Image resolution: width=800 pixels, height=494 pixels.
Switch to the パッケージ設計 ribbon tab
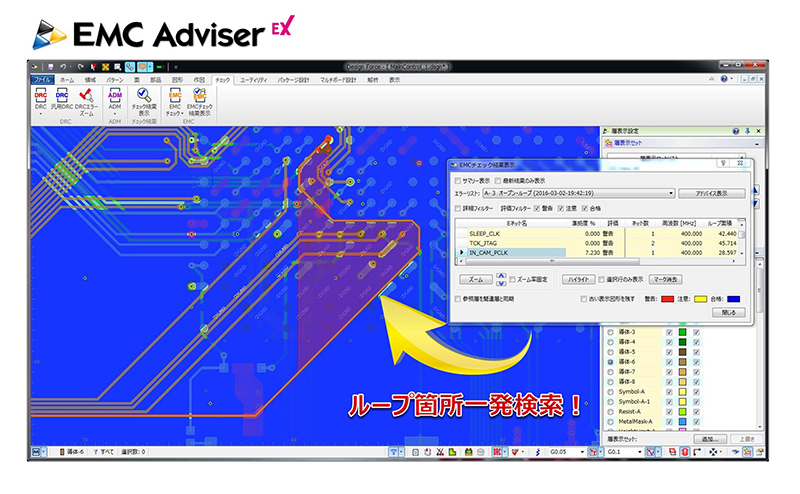[293, 80]
